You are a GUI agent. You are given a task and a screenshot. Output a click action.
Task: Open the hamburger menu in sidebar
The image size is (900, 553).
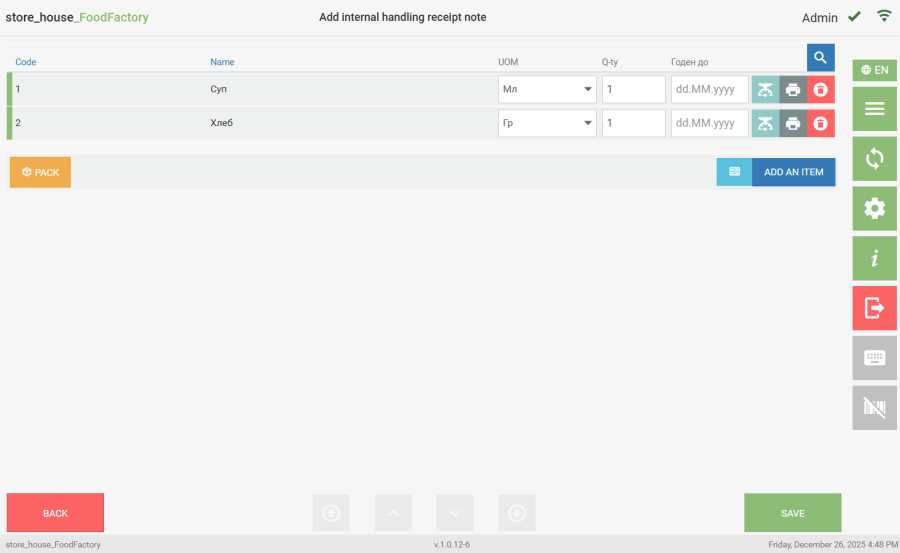(x=874, y=109)
